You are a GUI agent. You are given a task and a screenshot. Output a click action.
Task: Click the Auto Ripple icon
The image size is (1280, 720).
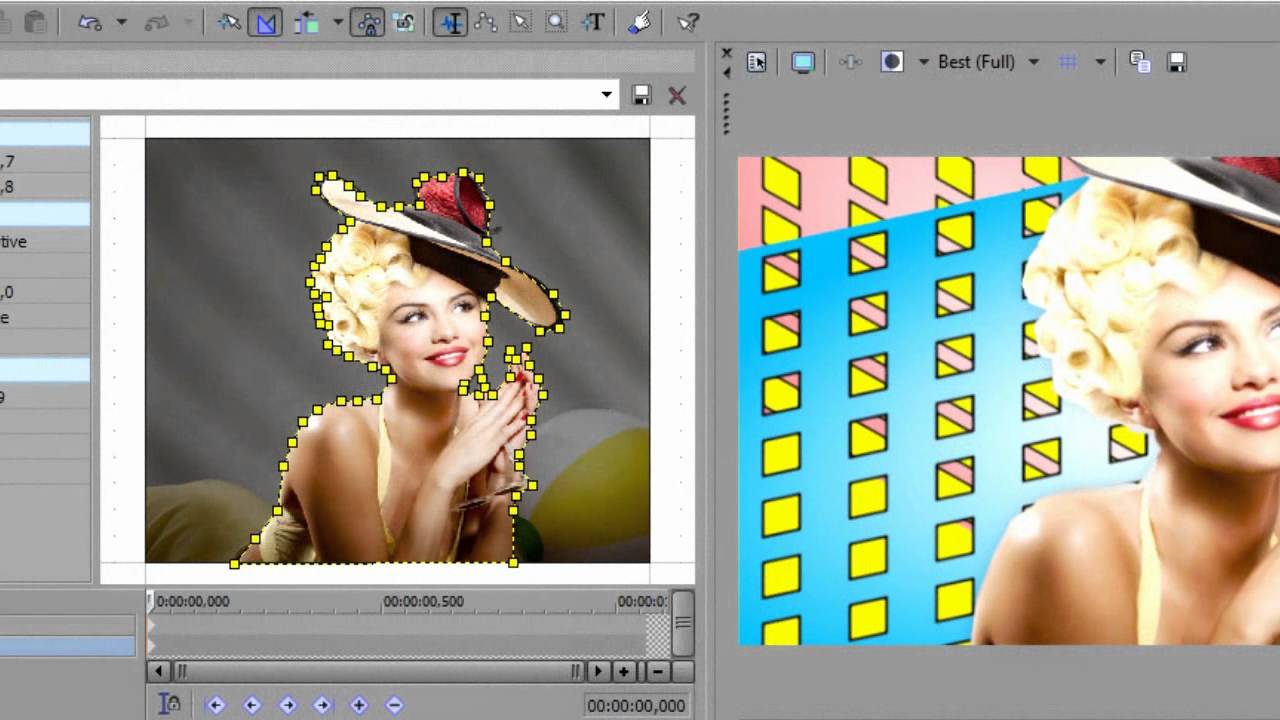coord(307,22)
